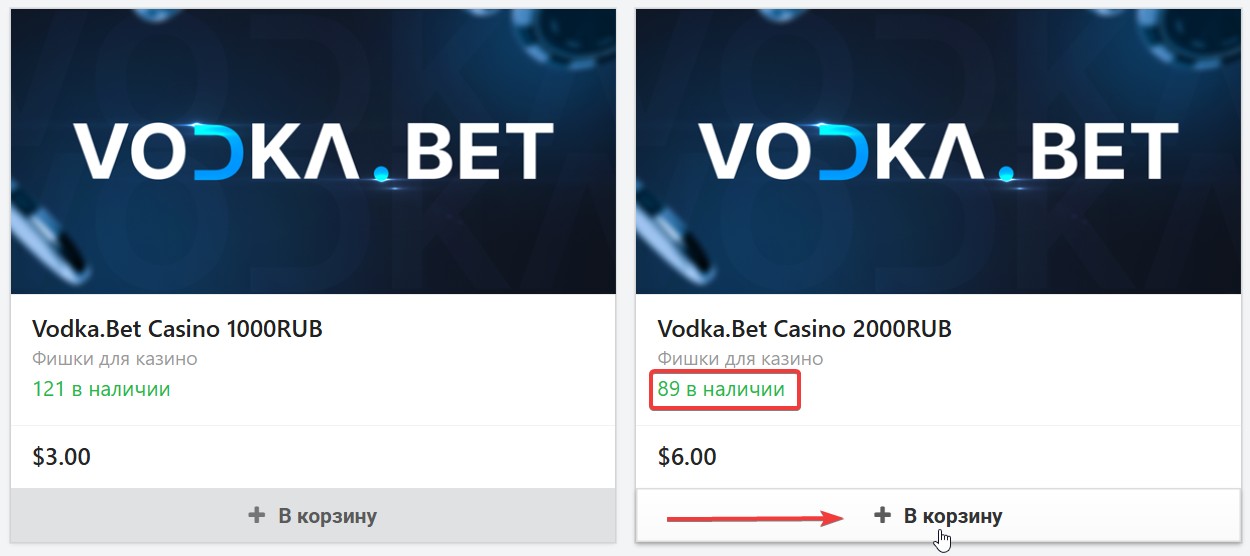Click the blue D letter in left Vodka.Bet logo
The image size is (1250, 556).
coord(217,152)
